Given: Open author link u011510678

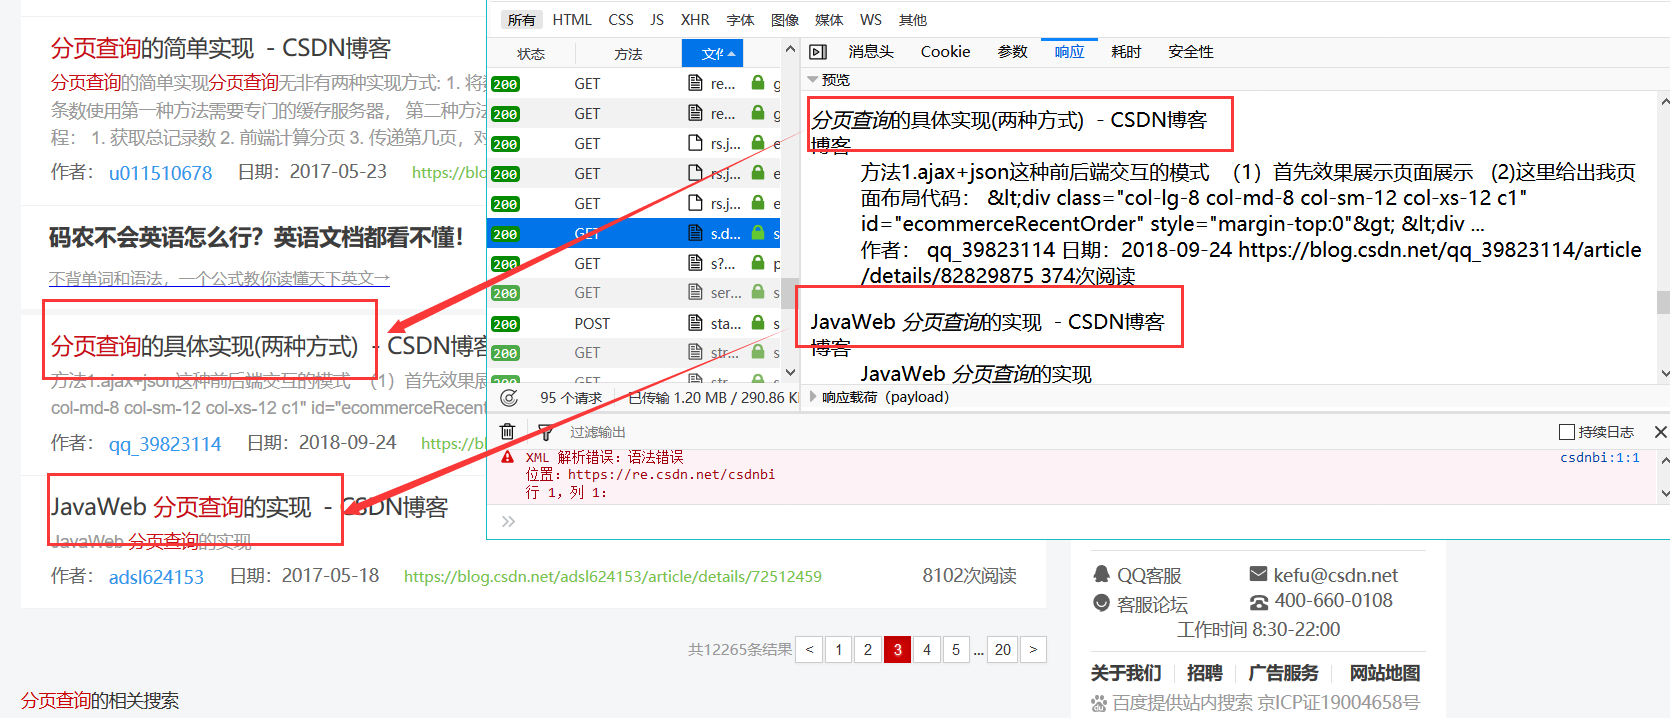Looking at the screenshot, I should (x=160, y=173).
